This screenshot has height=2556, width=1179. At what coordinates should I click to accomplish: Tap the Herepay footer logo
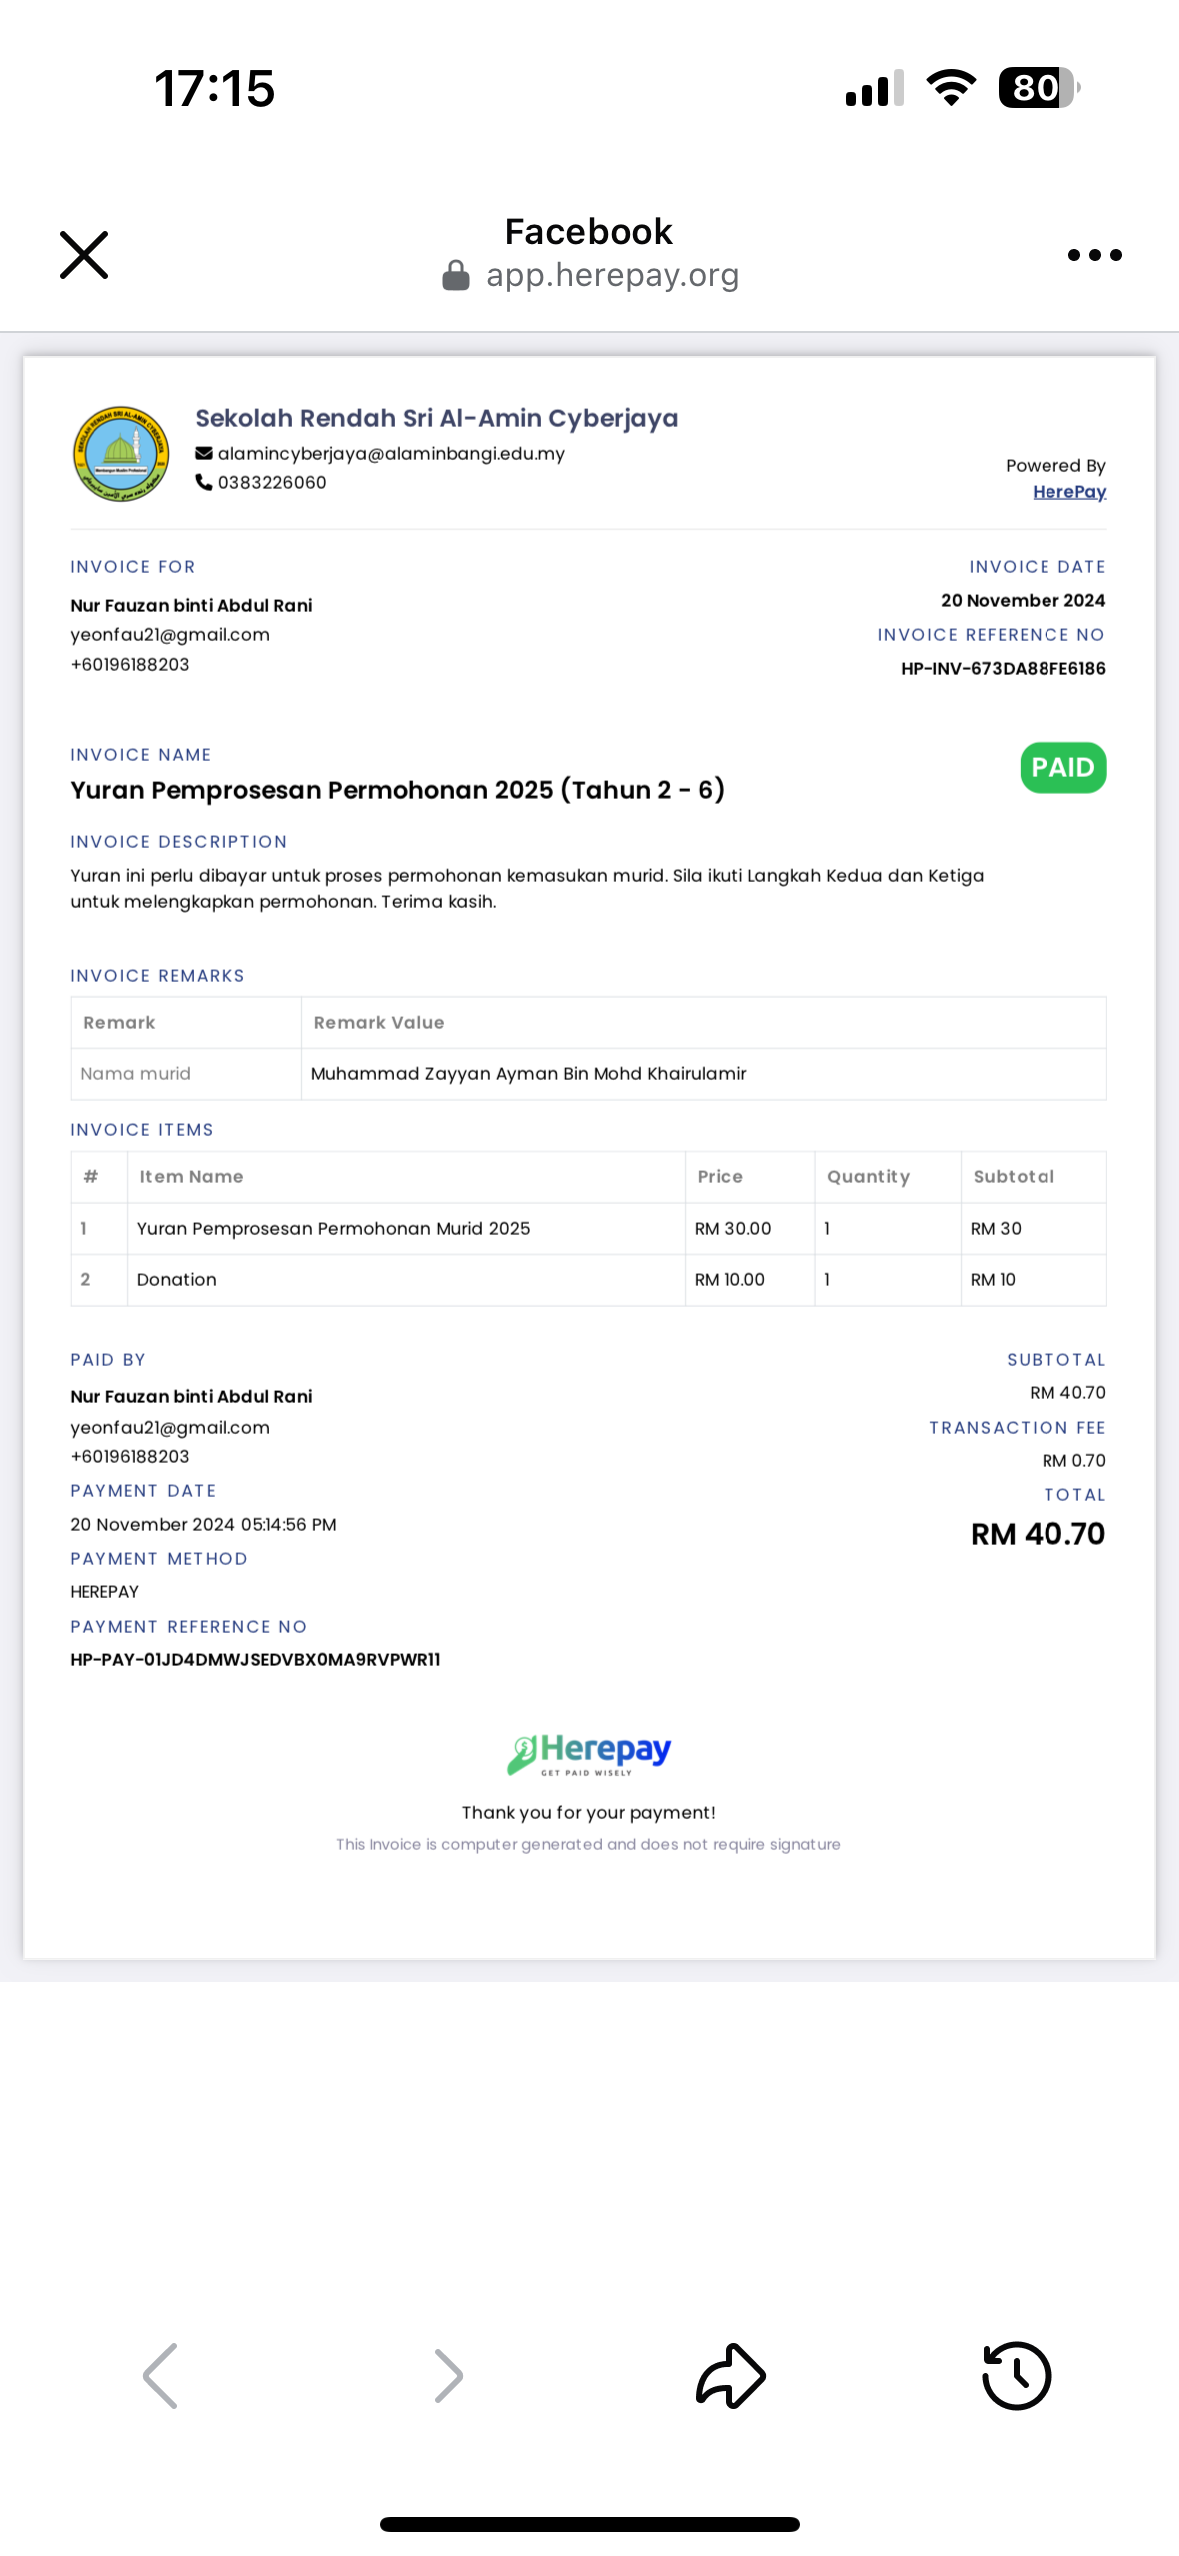coord(589,1754)
